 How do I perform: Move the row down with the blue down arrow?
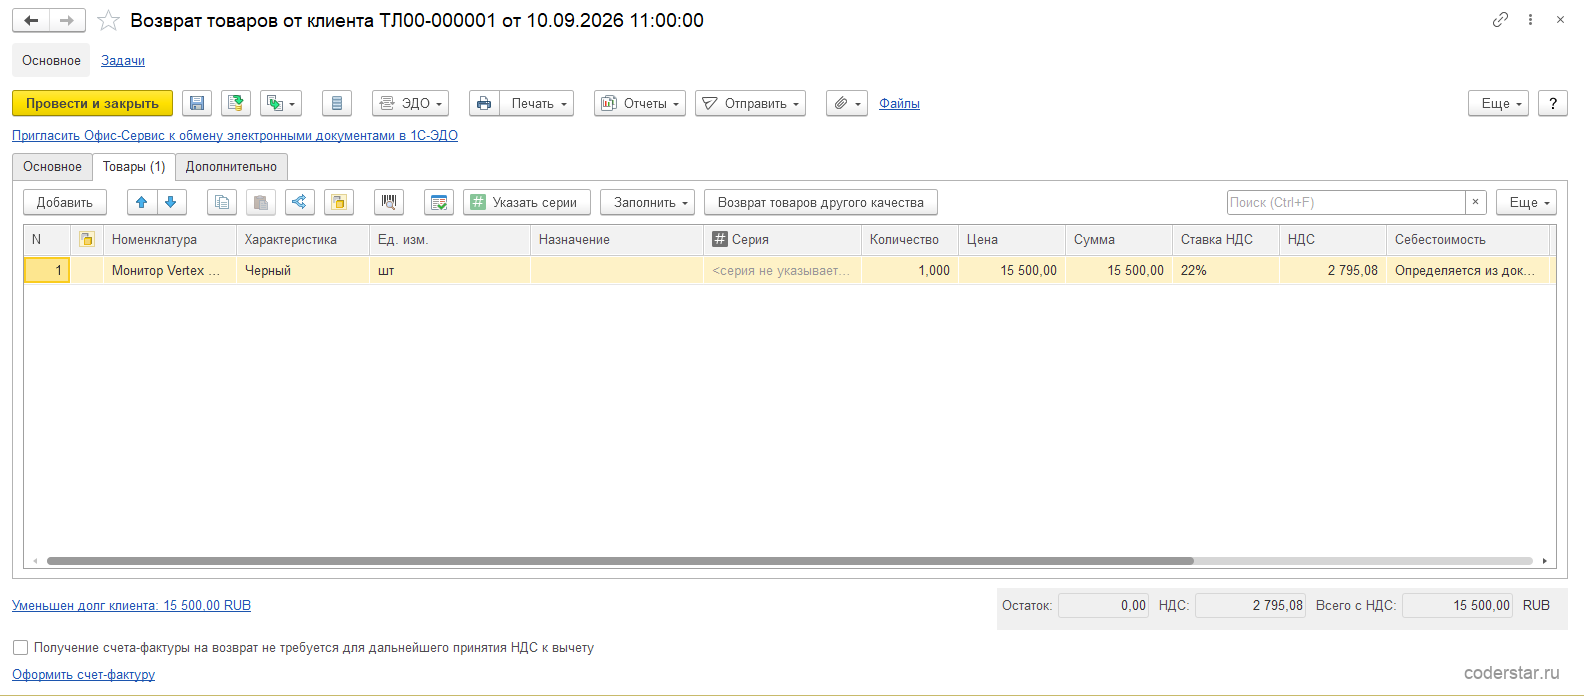click(171, 202)
